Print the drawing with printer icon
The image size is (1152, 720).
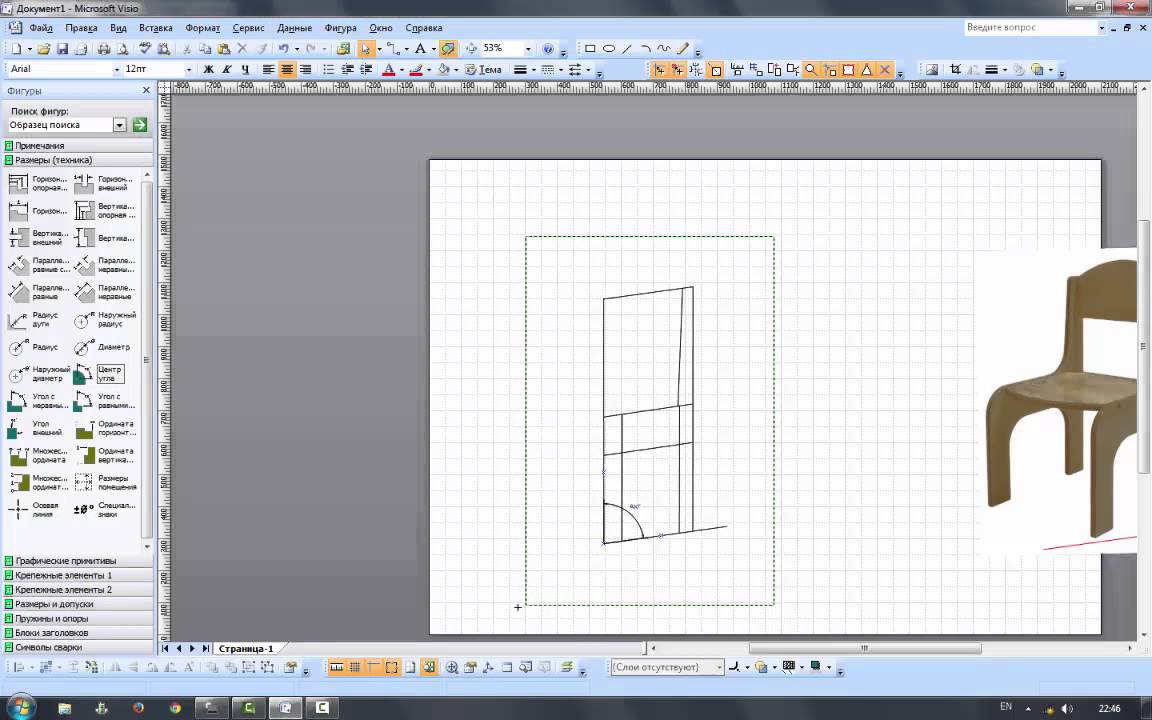click(104, 48)
